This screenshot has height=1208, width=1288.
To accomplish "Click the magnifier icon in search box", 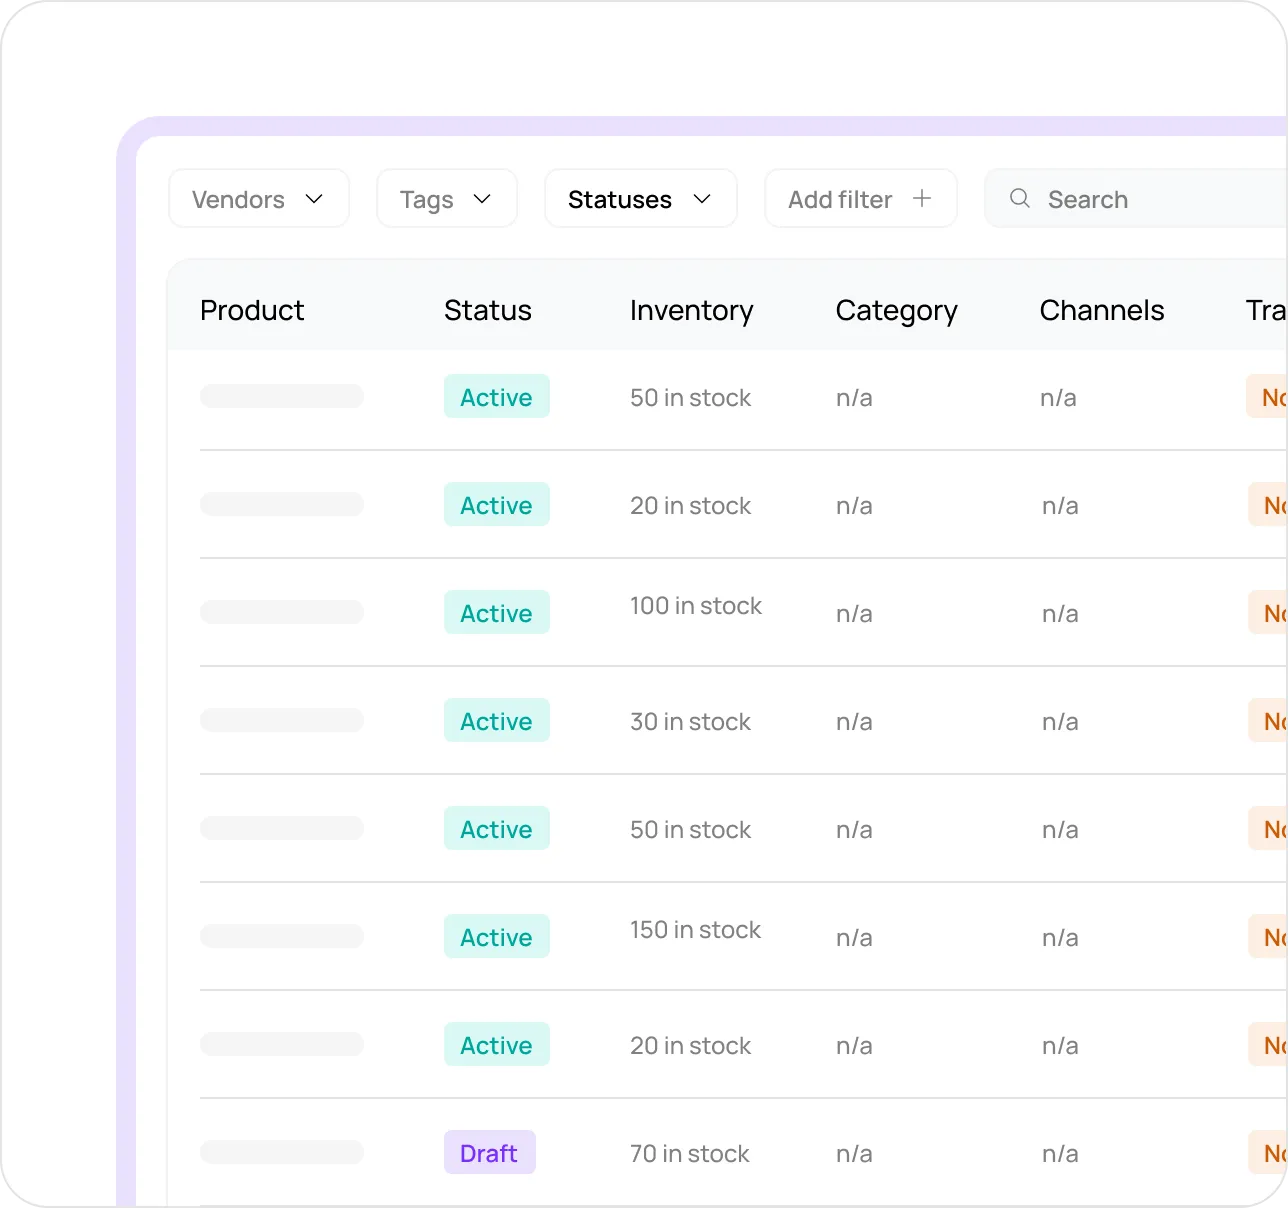I will (x=1020, y=198).
